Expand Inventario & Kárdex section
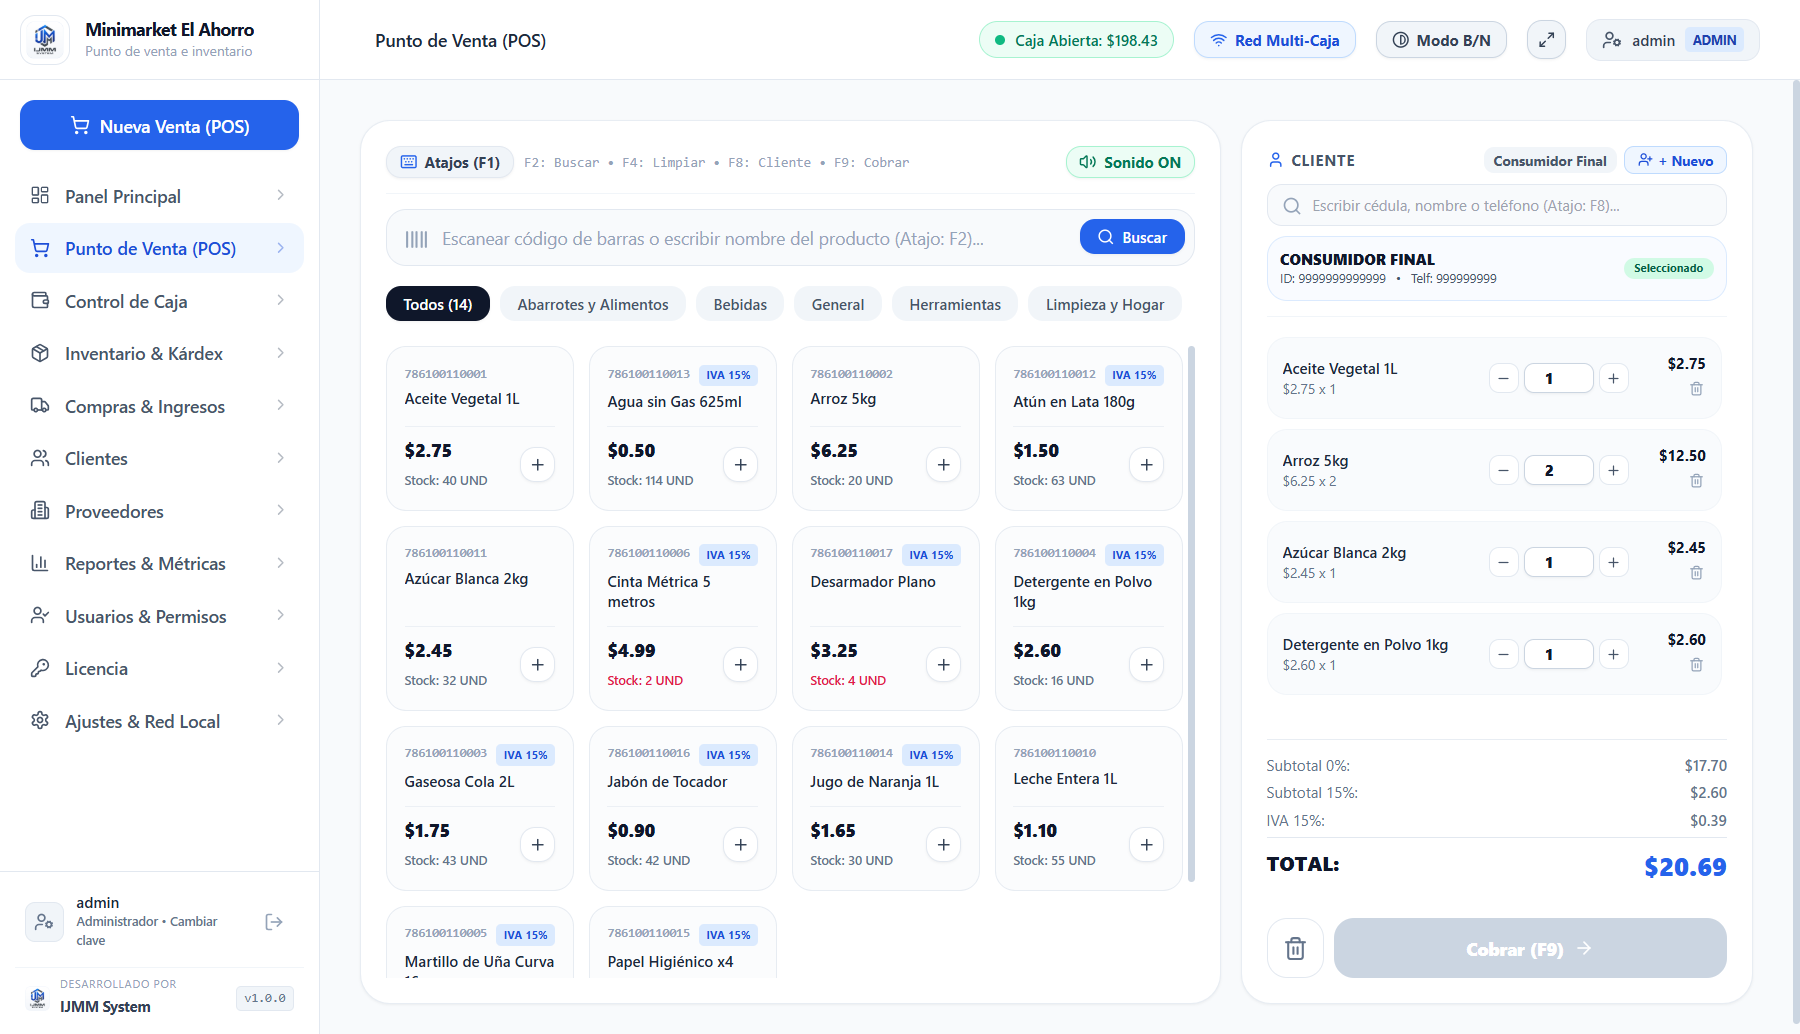 [159, 353]
